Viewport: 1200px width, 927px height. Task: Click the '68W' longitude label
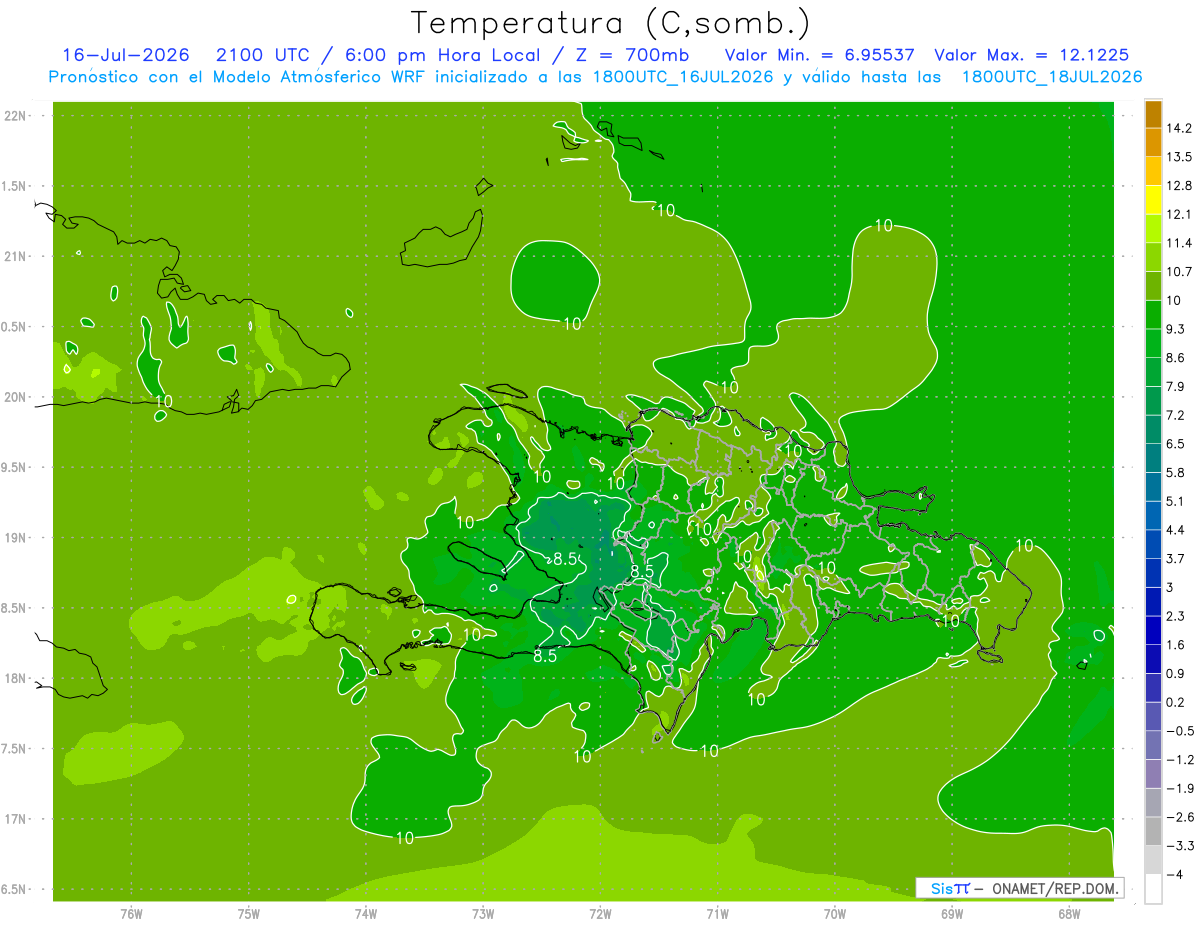coord(1069,913)
